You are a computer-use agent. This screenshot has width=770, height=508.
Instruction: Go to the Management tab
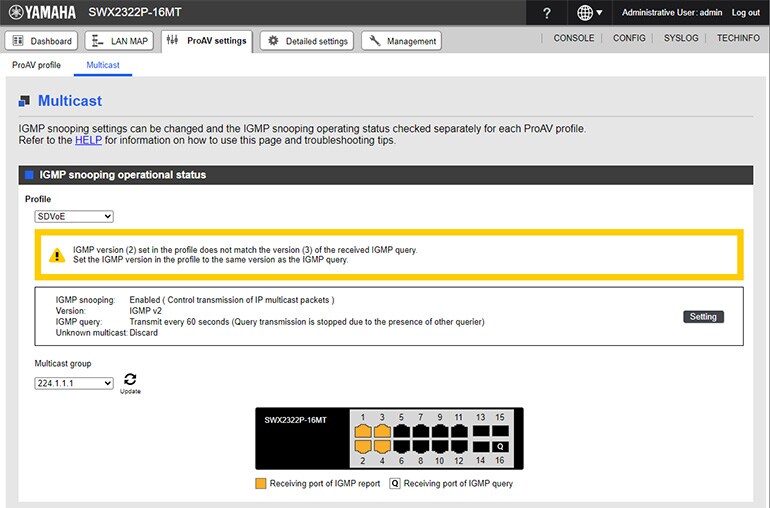coord(402,41)
